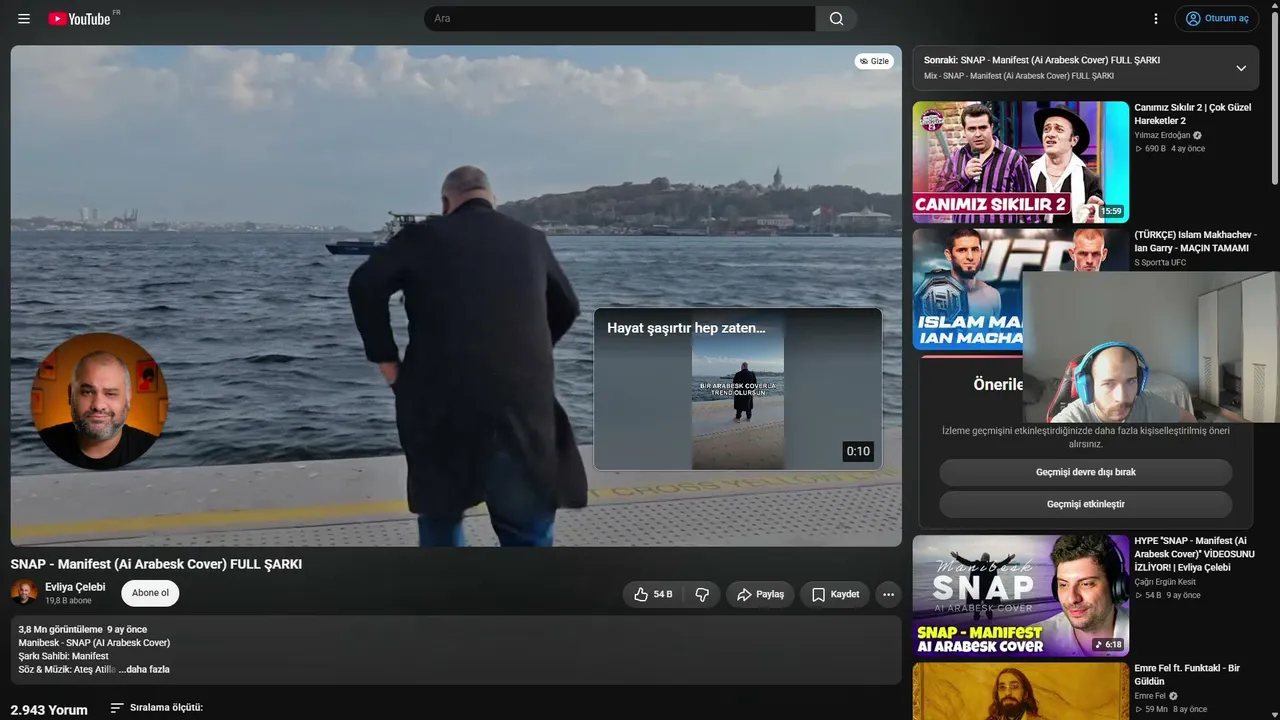Viewport: 1280px width, 720px height.
Task: Click the Geçmişi etkinleştir button
Action: [1085, 504]
